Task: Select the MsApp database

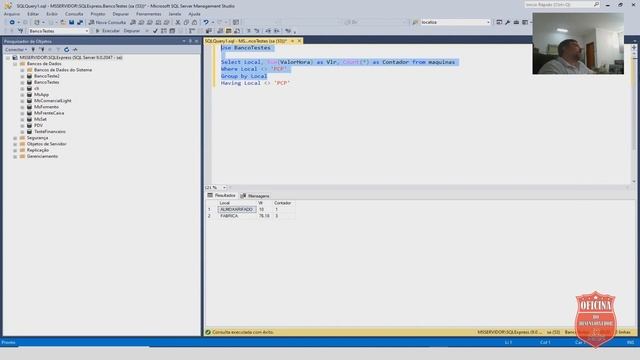Action: (x=41, y=95)
